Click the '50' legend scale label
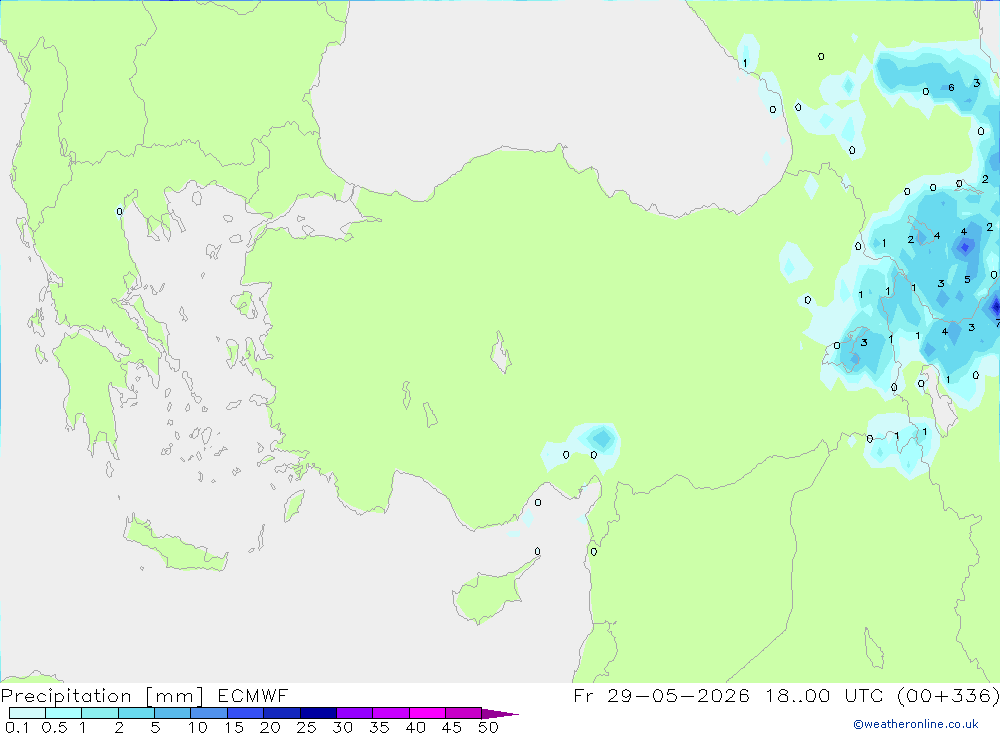The height and width of the screenshot is (733, 1000). (489, 727)
